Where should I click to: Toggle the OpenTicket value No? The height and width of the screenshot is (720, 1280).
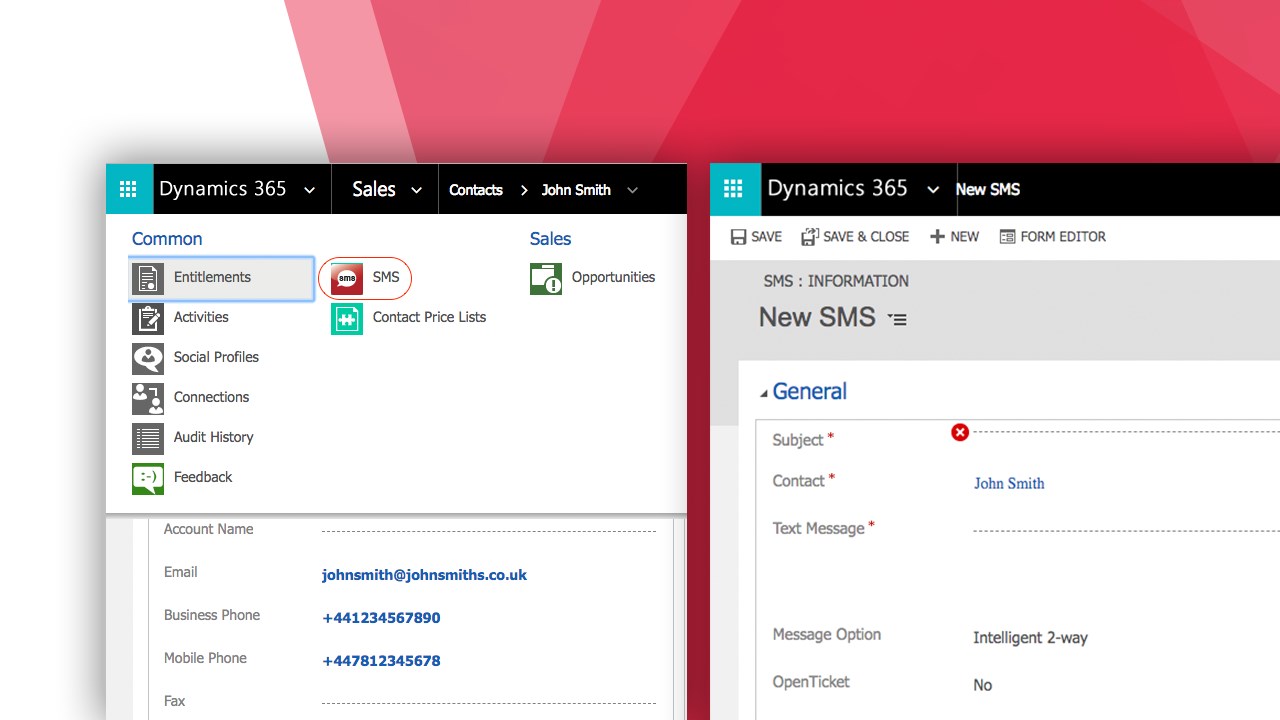pyautogui.click(x=982, y=685)
